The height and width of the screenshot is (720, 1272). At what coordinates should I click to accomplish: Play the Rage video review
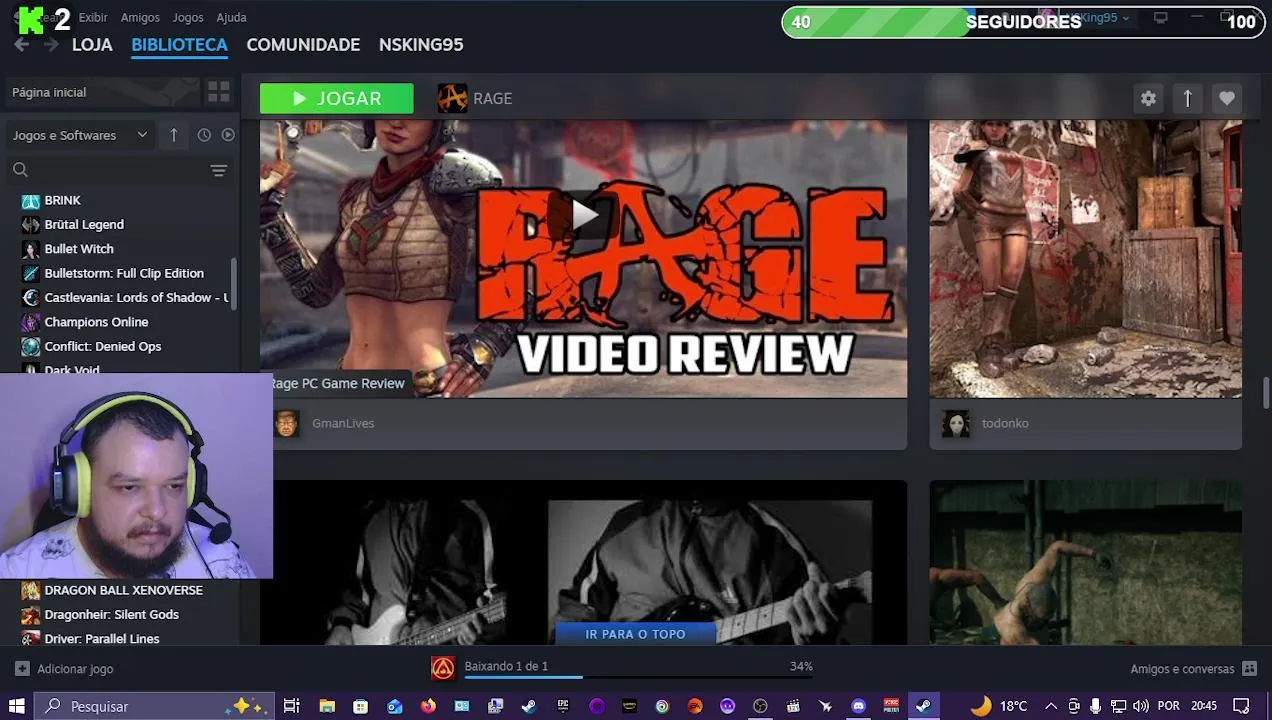(x=584, y=213)
